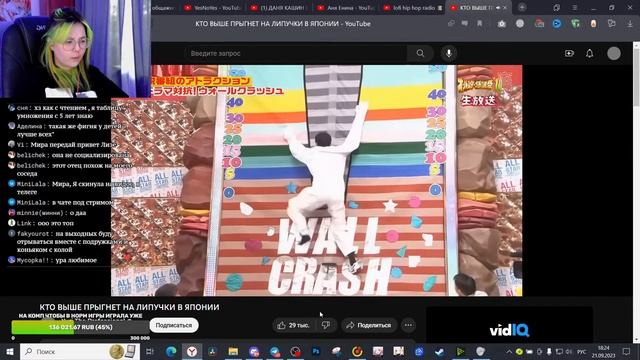Open Task View on the taskbar

click(149, 351)
